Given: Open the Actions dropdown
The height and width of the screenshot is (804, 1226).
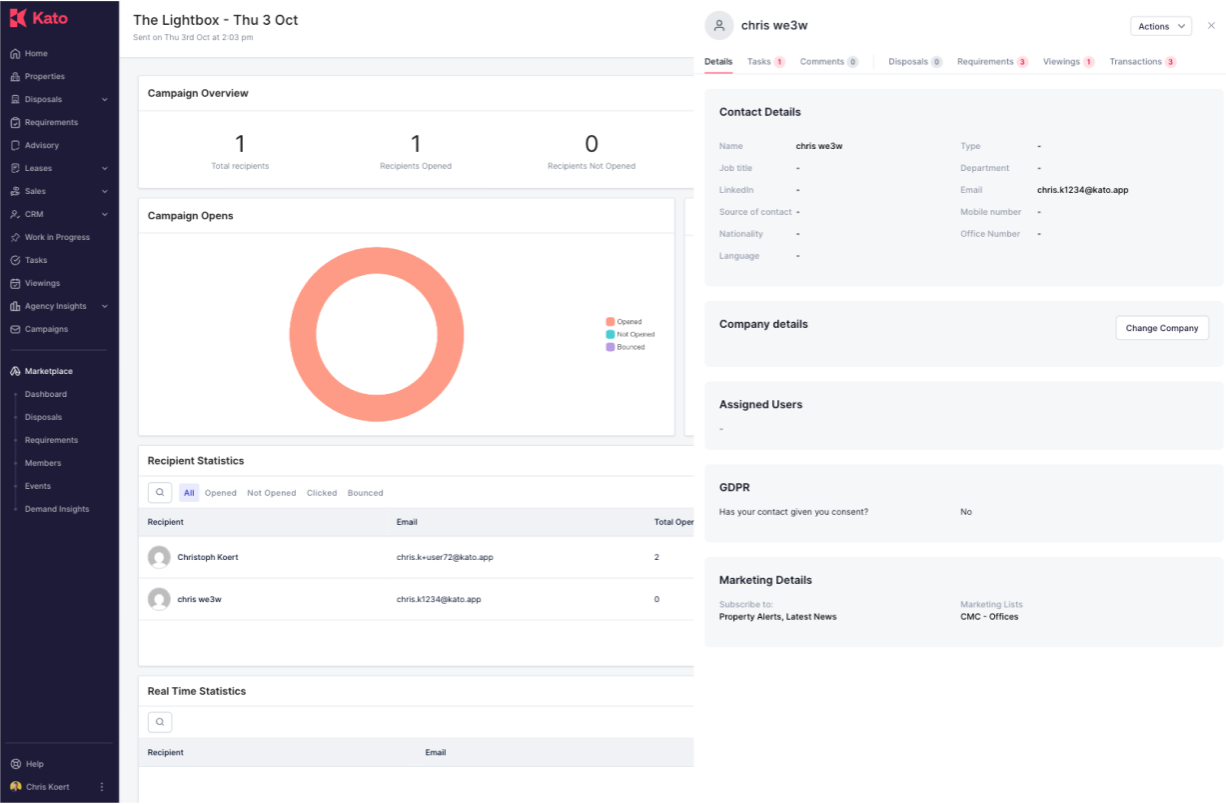Looking at the screenshot, I should (x=1161, y=27).
